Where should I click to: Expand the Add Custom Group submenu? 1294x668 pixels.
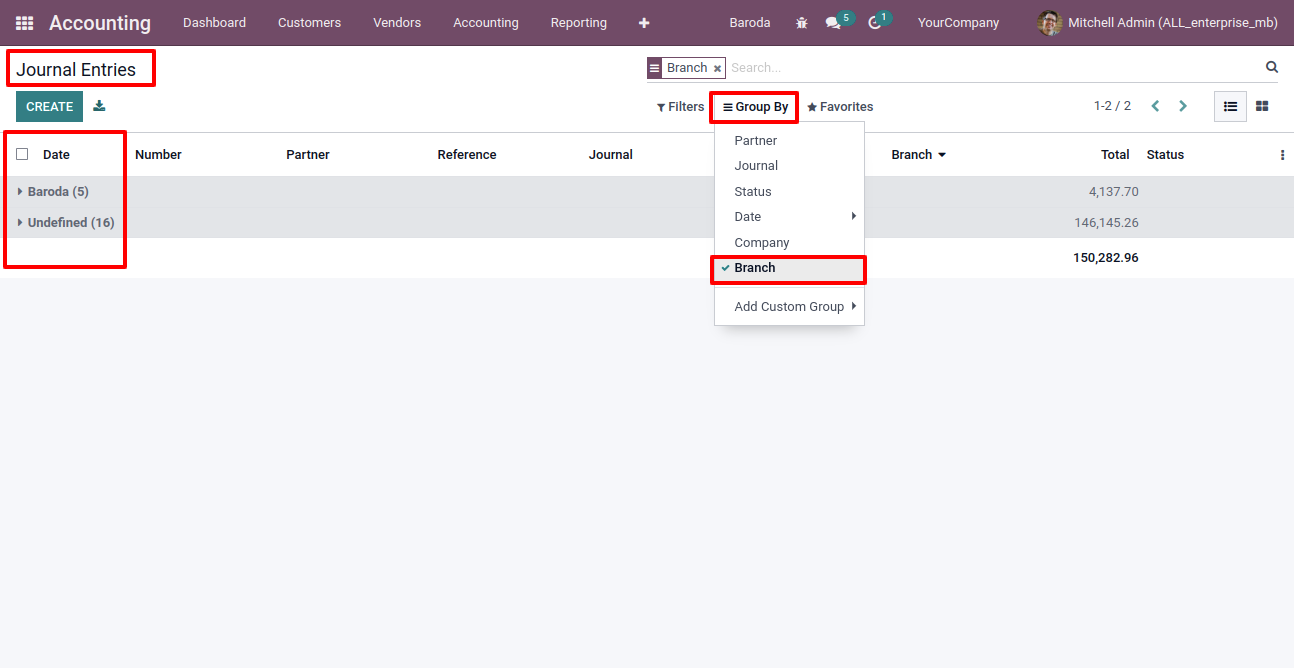[x=789, y=306]
